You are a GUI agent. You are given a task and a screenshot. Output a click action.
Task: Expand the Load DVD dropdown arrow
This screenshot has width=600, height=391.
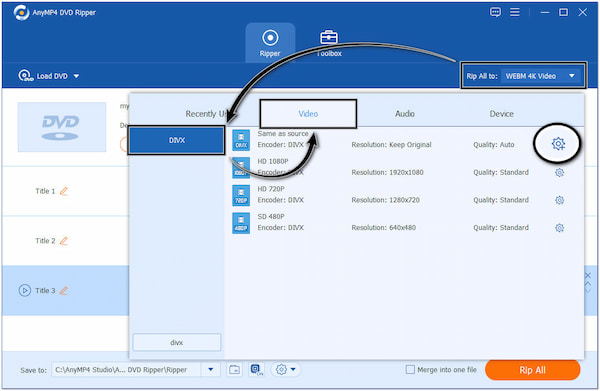click(76, 76)
